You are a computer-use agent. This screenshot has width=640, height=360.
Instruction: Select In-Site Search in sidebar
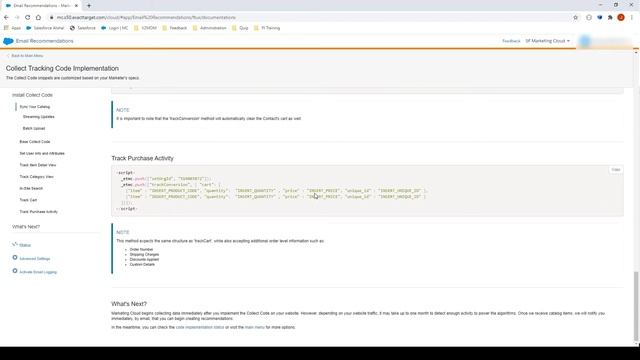tap(31, 189)
